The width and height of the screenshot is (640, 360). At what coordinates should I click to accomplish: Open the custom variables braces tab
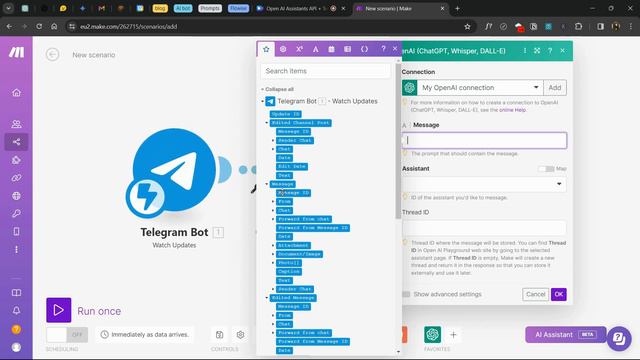point(364,49)
